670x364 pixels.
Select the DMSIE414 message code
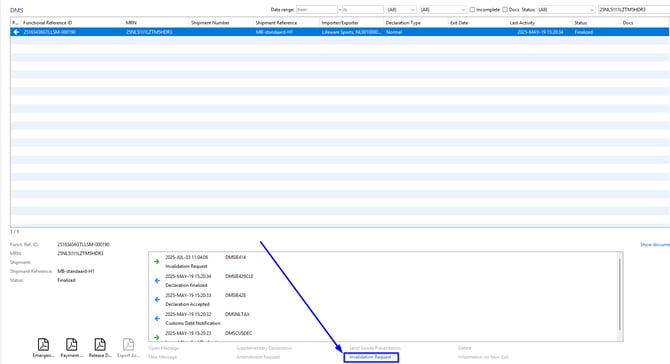tap(235, 257)
